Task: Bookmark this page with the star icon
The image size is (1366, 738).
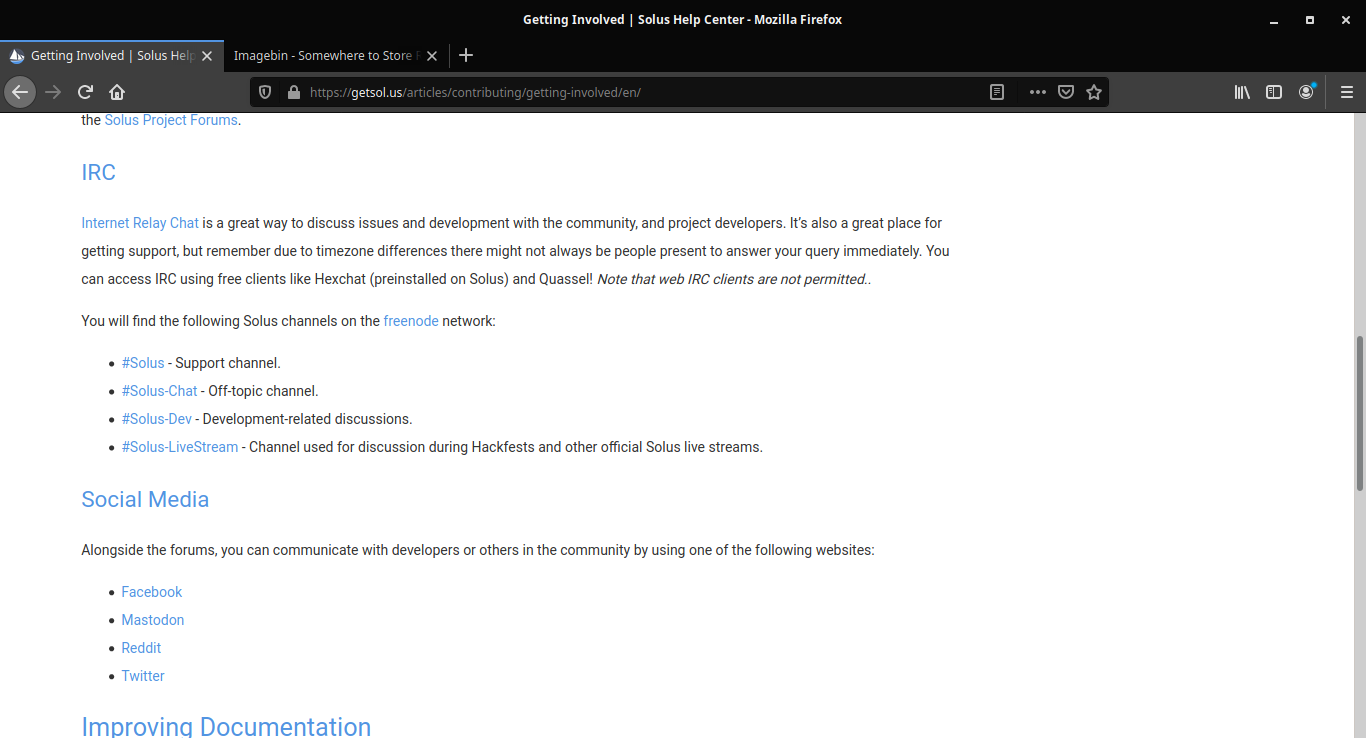Action: [1094, 92]
